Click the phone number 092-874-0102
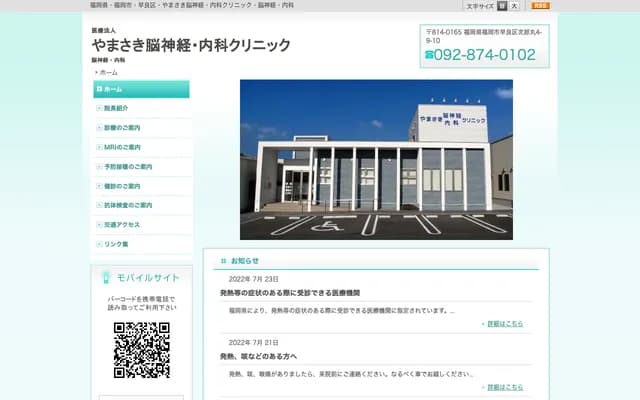 pos(484,55)
